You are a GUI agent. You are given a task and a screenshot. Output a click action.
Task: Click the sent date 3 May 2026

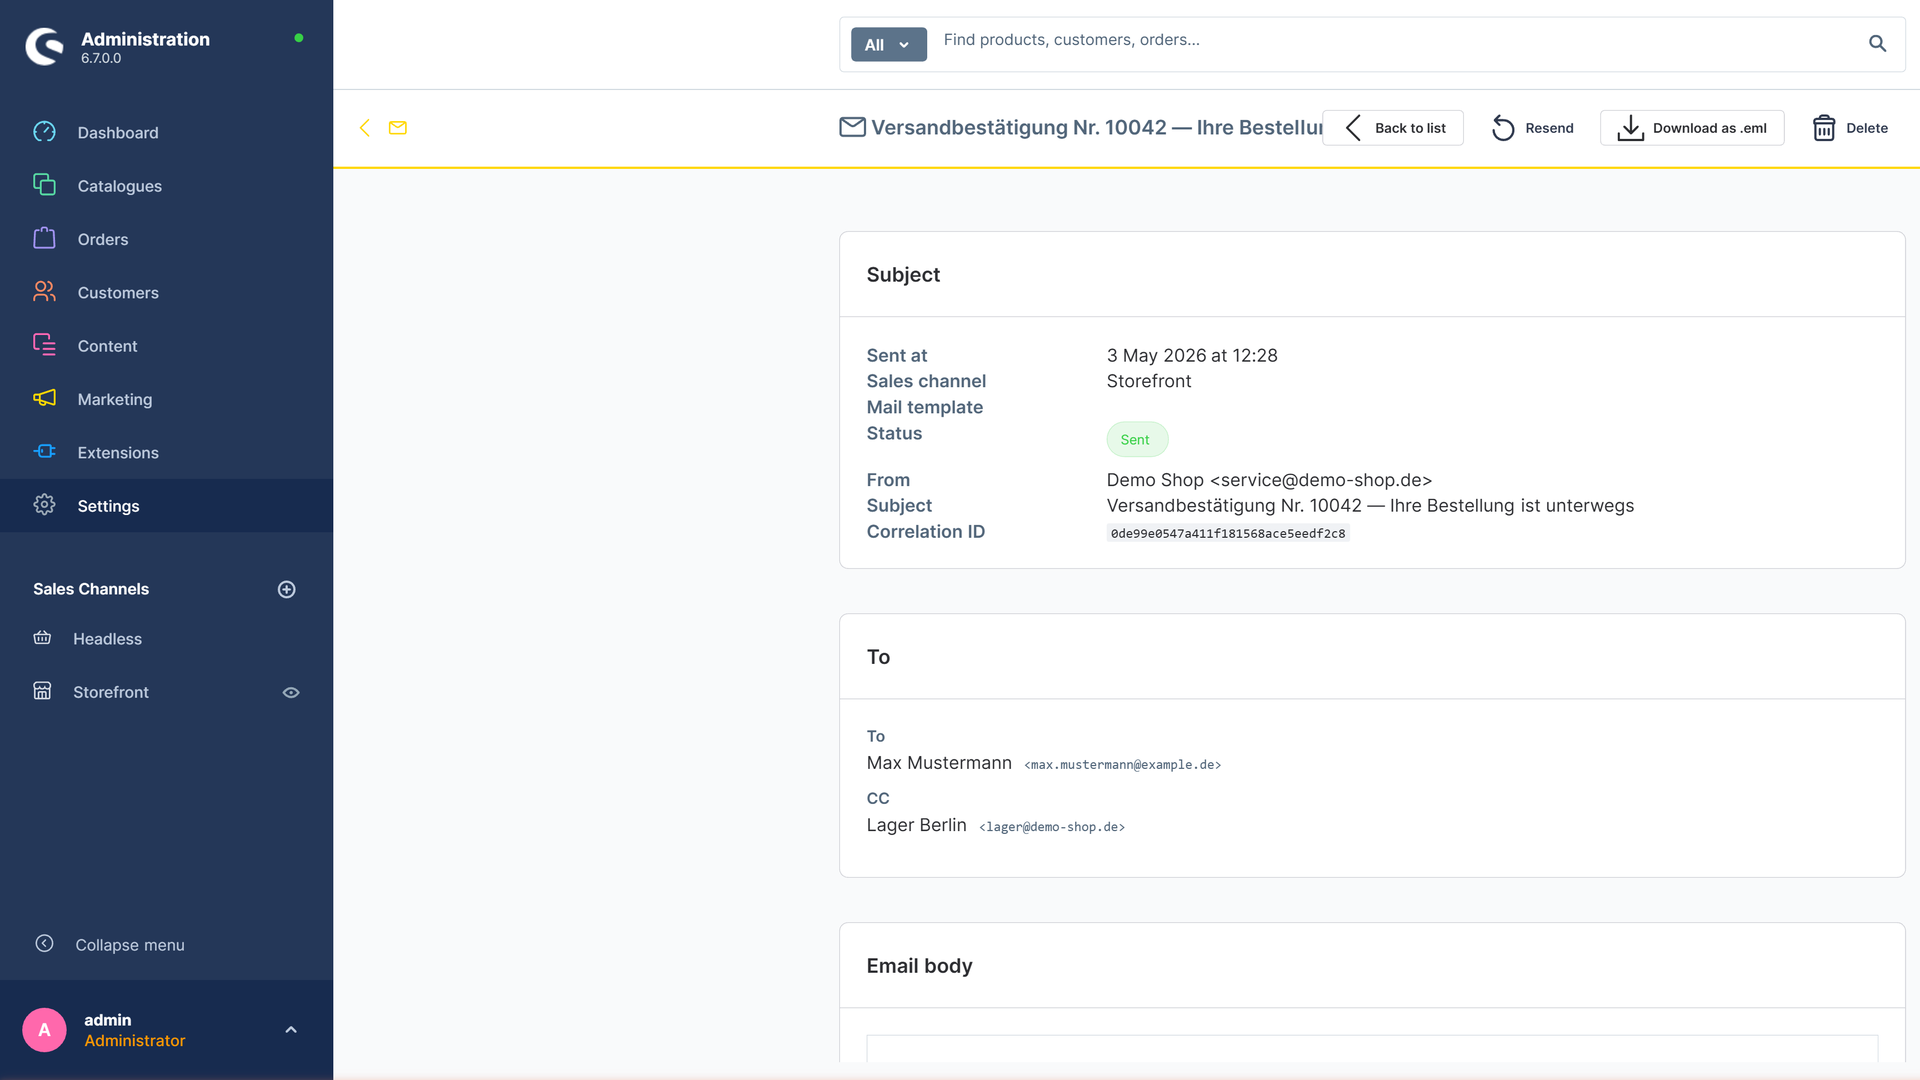click(1192, 355)
